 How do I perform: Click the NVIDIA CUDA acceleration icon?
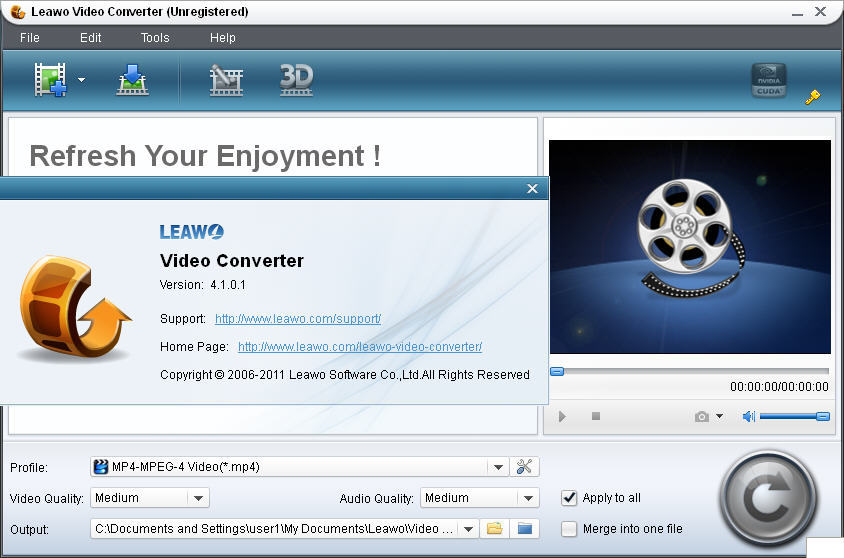(x=769, y=81)
